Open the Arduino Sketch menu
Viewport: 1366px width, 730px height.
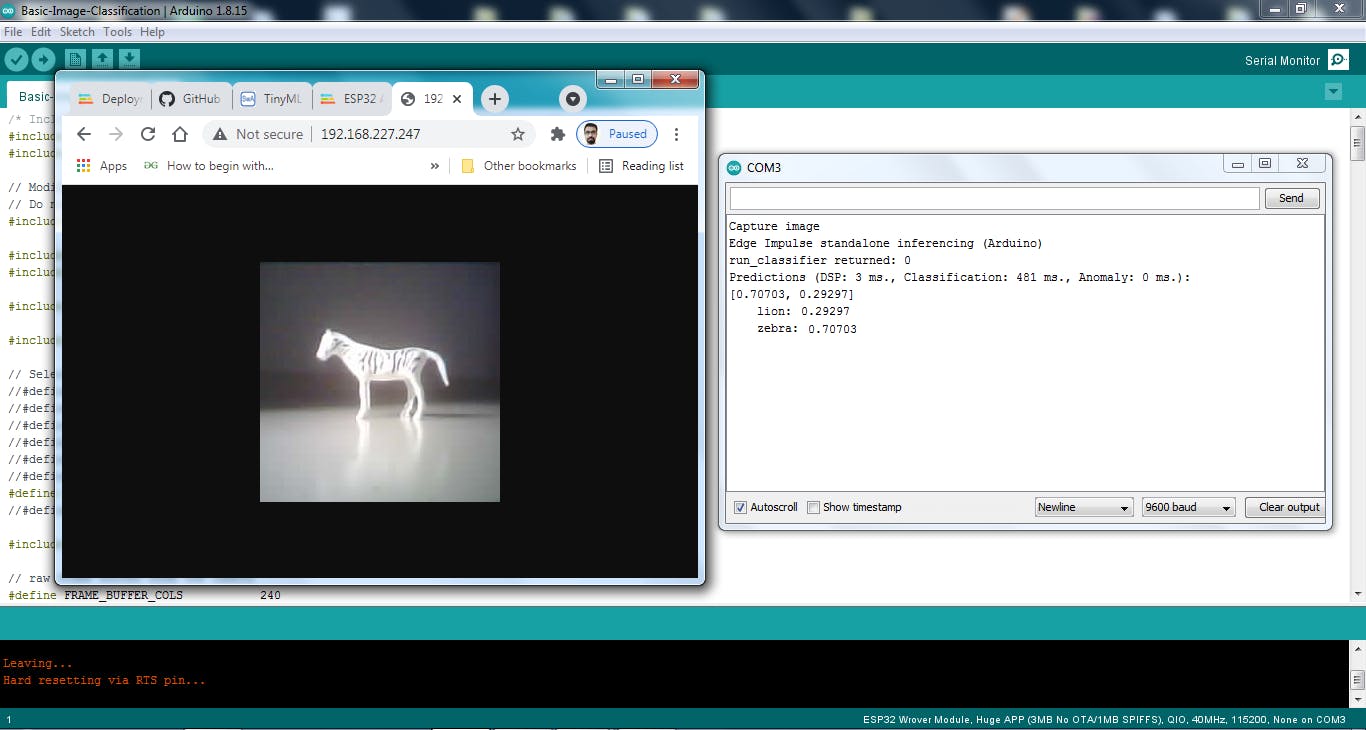point(77,32)
